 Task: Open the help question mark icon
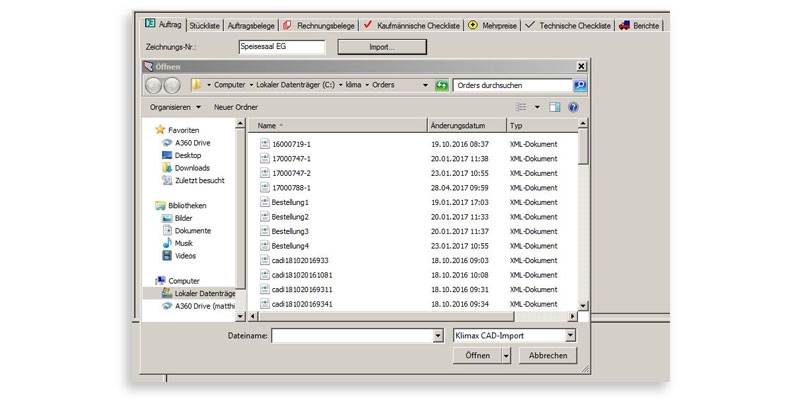click(573, 107)
